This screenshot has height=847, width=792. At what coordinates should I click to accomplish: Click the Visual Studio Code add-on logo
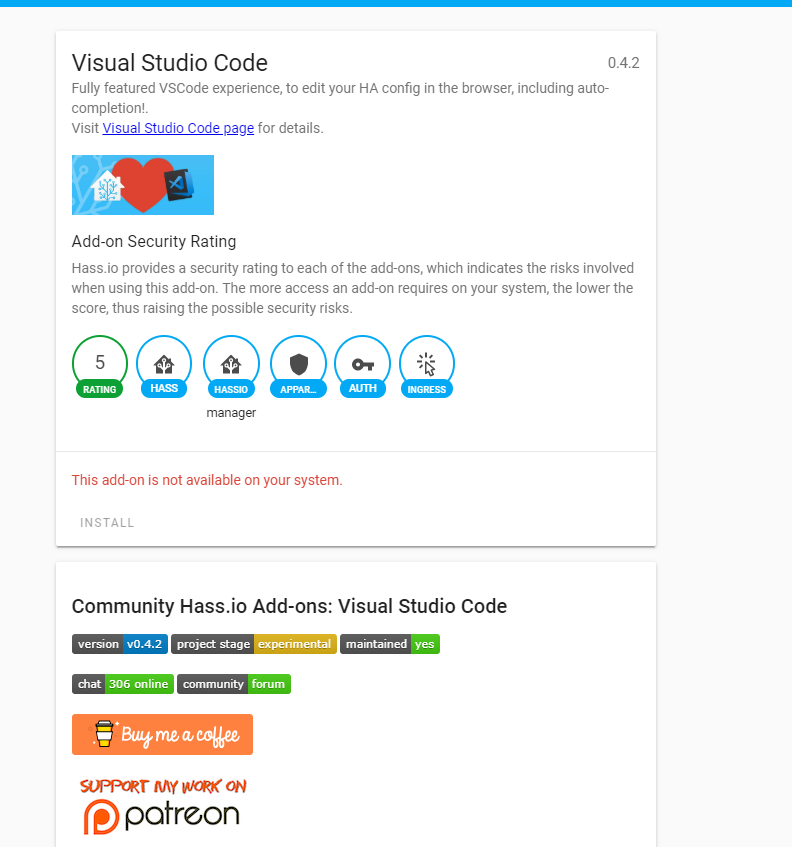(142, 184)
